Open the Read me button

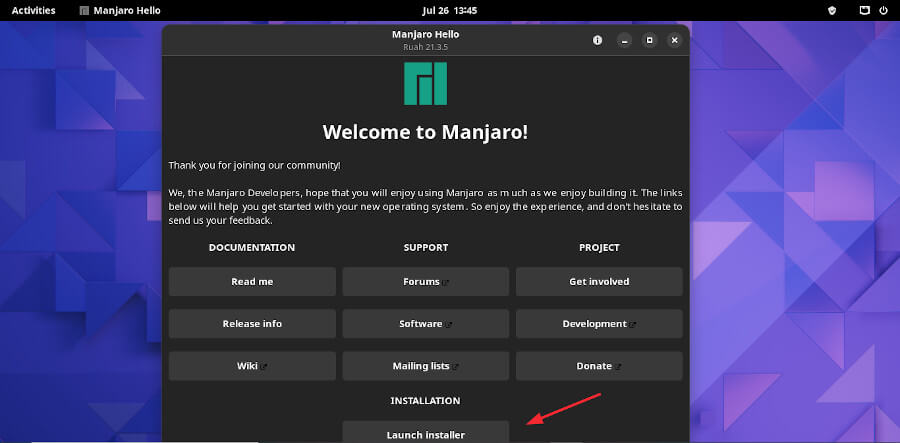(252, 282)
